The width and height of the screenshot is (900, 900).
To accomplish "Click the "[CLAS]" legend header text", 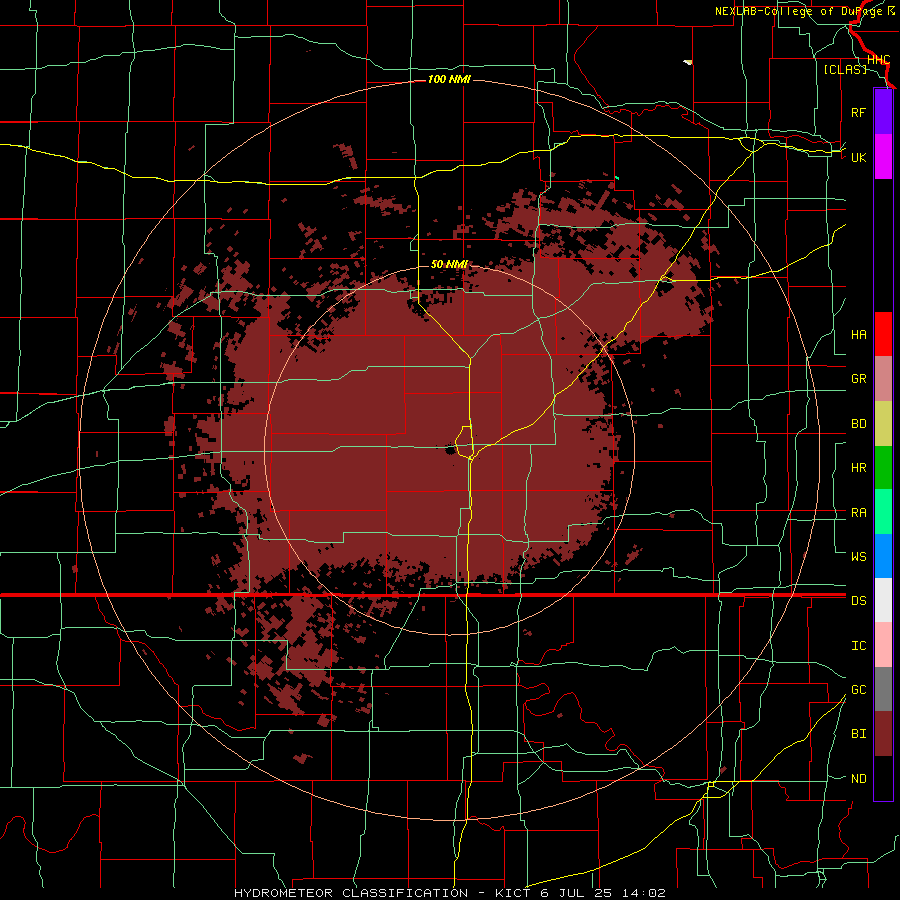I will coord(845,69).
